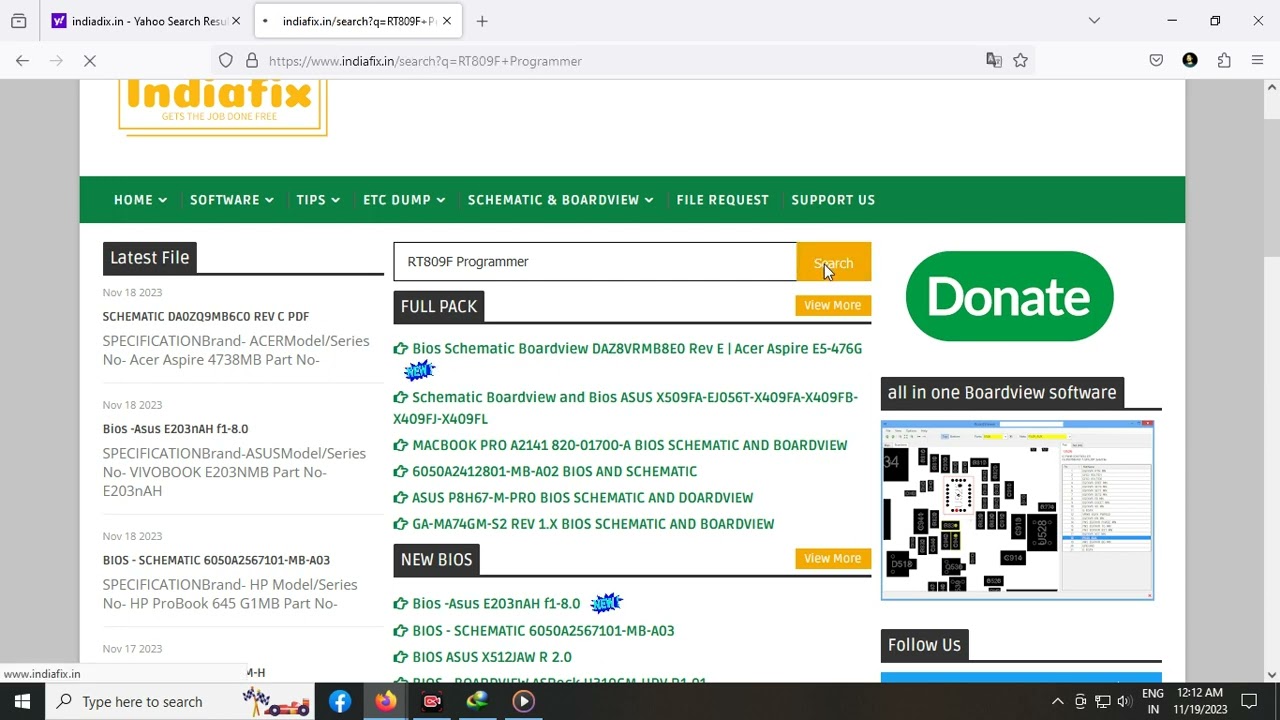
Task: Close the Yahoo Search Results tab
Action: click(x=236, y=21)
